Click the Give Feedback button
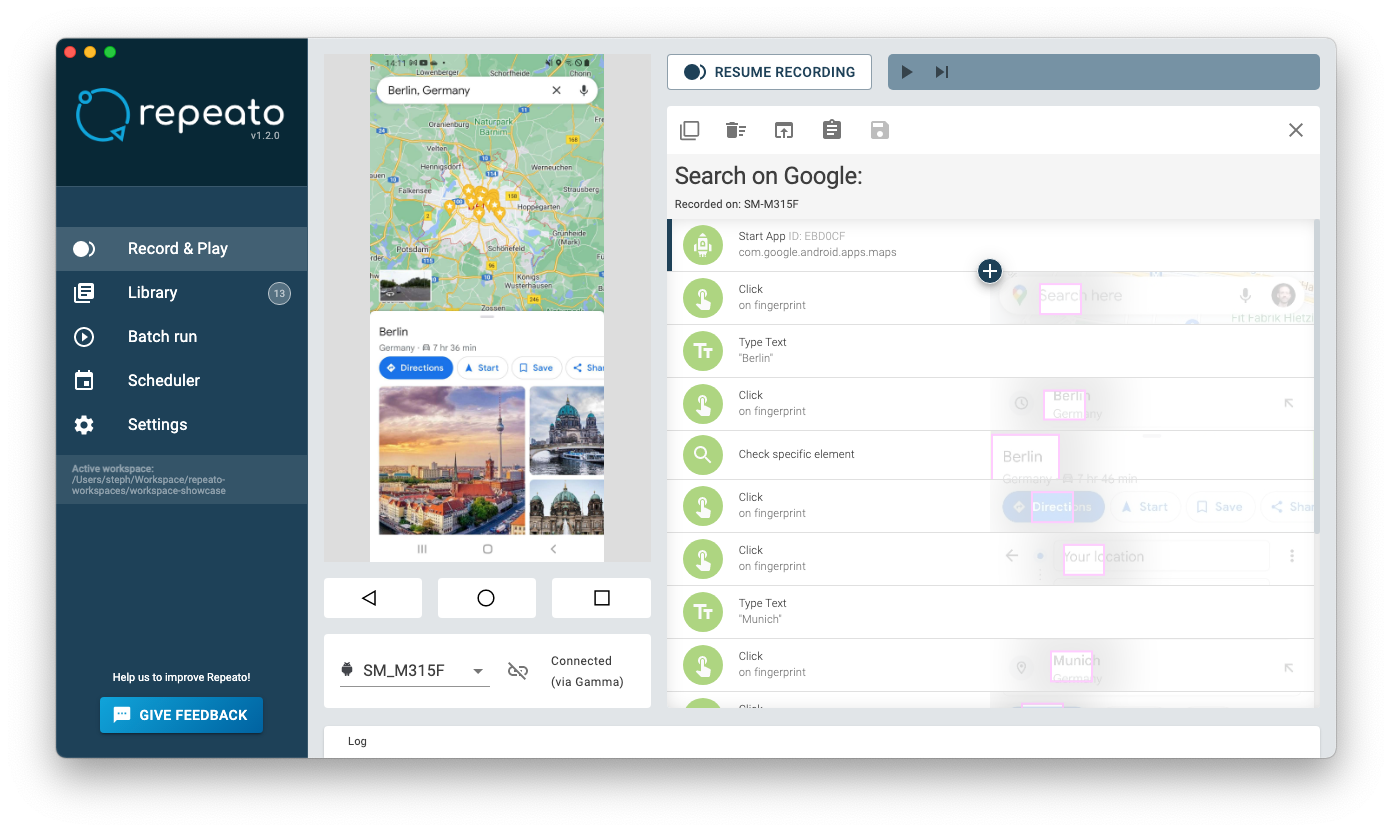The height and width of the screenshot is (832, 1392). pyautogui.click(x=181, y=715)
